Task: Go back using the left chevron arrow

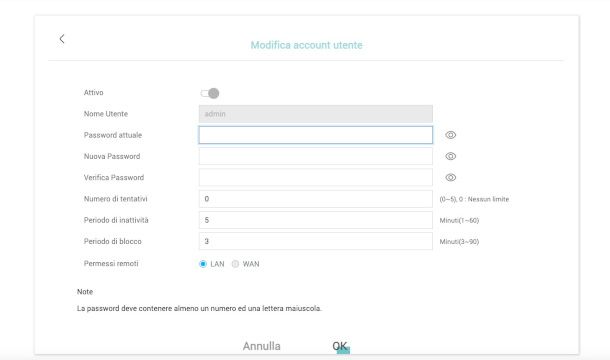Action: 62,39
